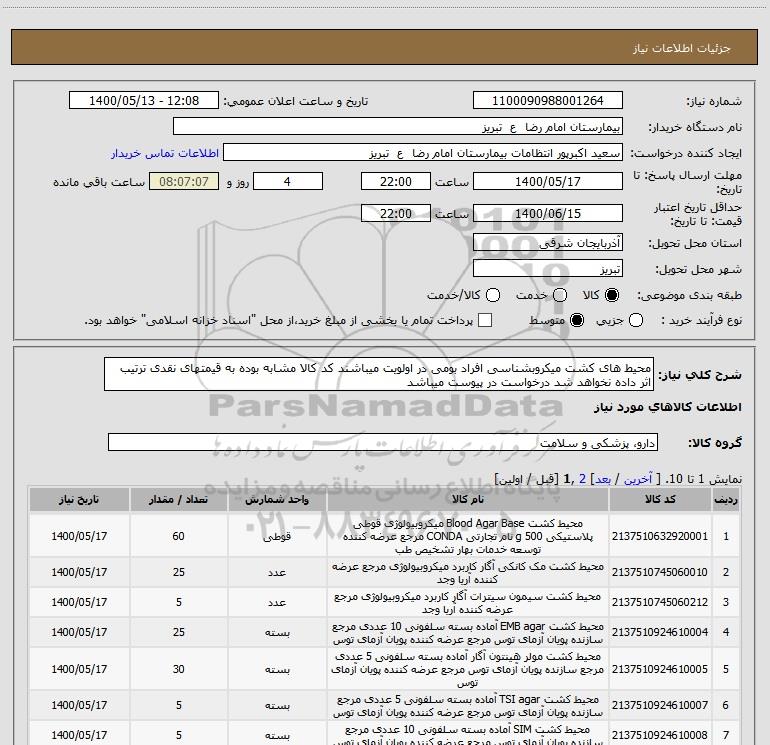Click the EMB agar item name
This screenshot has width=770, height=745.
coord(468,633)
